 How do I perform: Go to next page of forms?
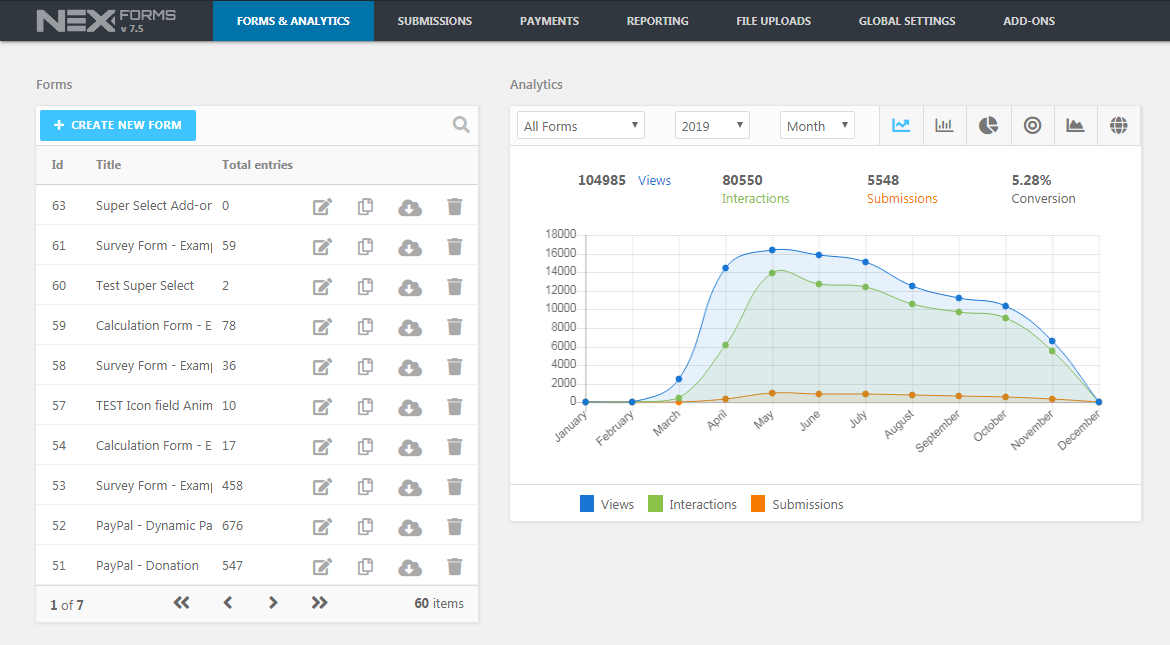273,602
